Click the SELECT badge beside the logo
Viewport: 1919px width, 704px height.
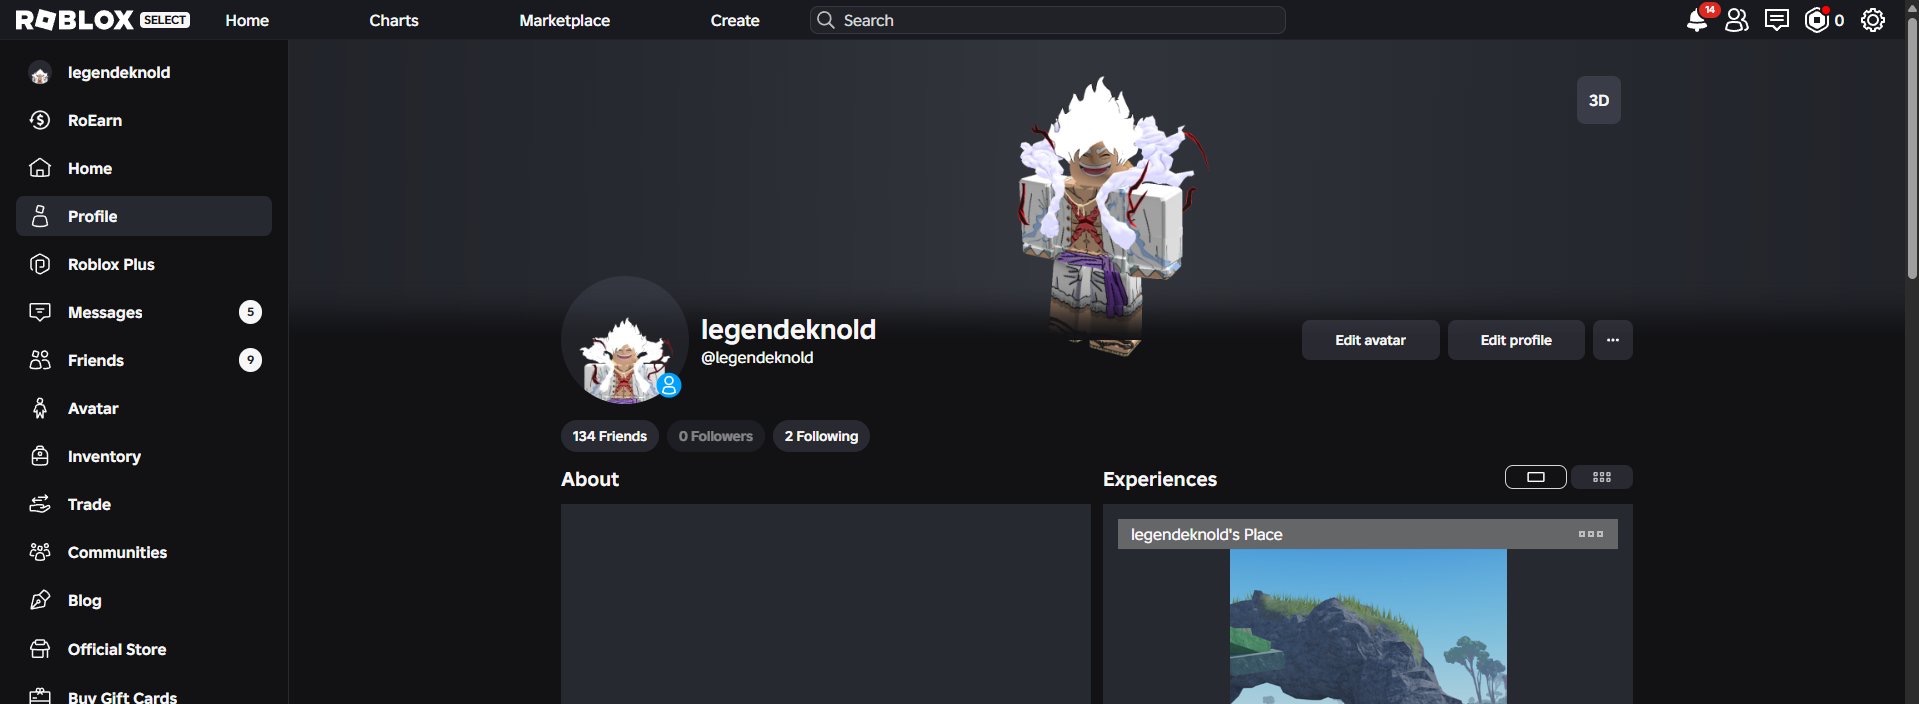165,20
